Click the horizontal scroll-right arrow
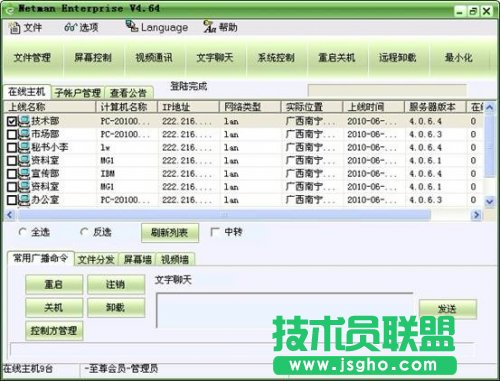 click(x=476, y=215)
